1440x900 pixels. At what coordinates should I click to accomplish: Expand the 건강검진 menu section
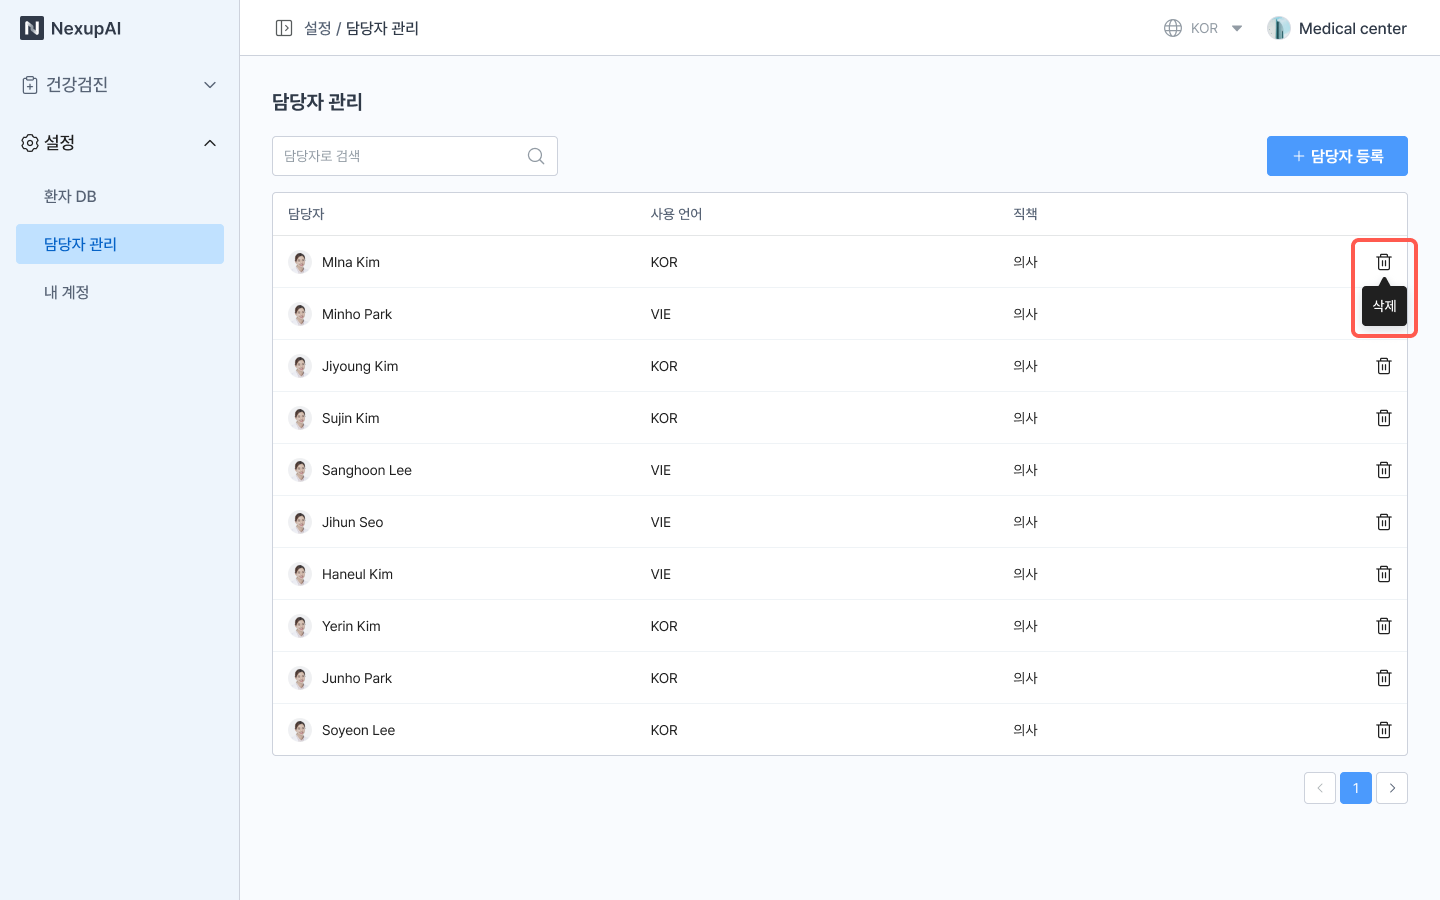click(120, 85)
